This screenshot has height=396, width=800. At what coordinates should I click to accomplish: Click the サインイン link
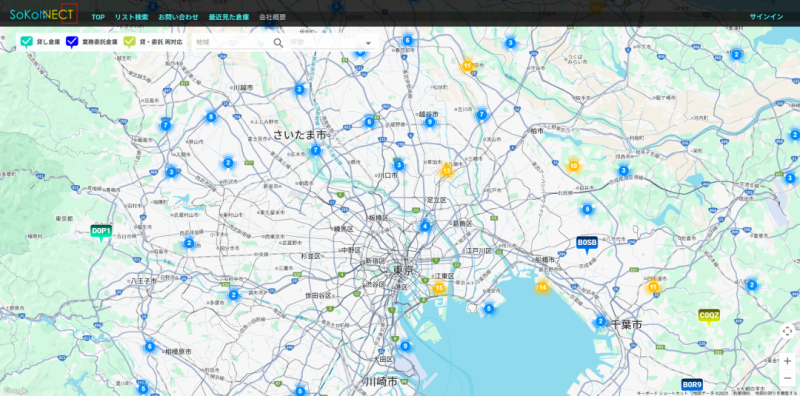click(766, 17)
